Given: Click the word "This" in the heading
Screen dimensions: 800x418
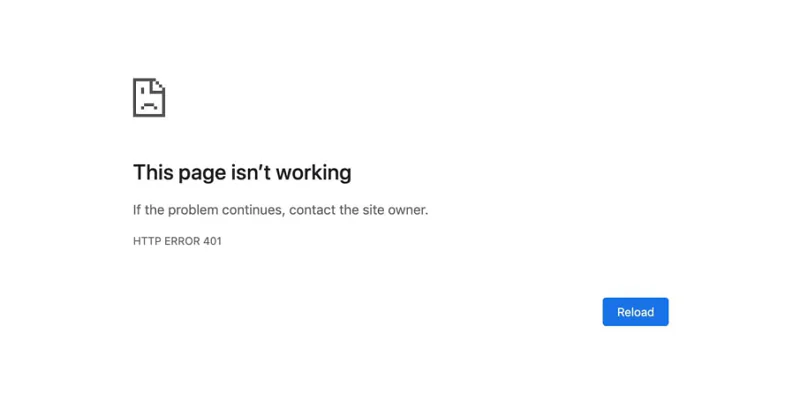Looking at the screenshot, I should pyautogui.click(x=152, y=172).
